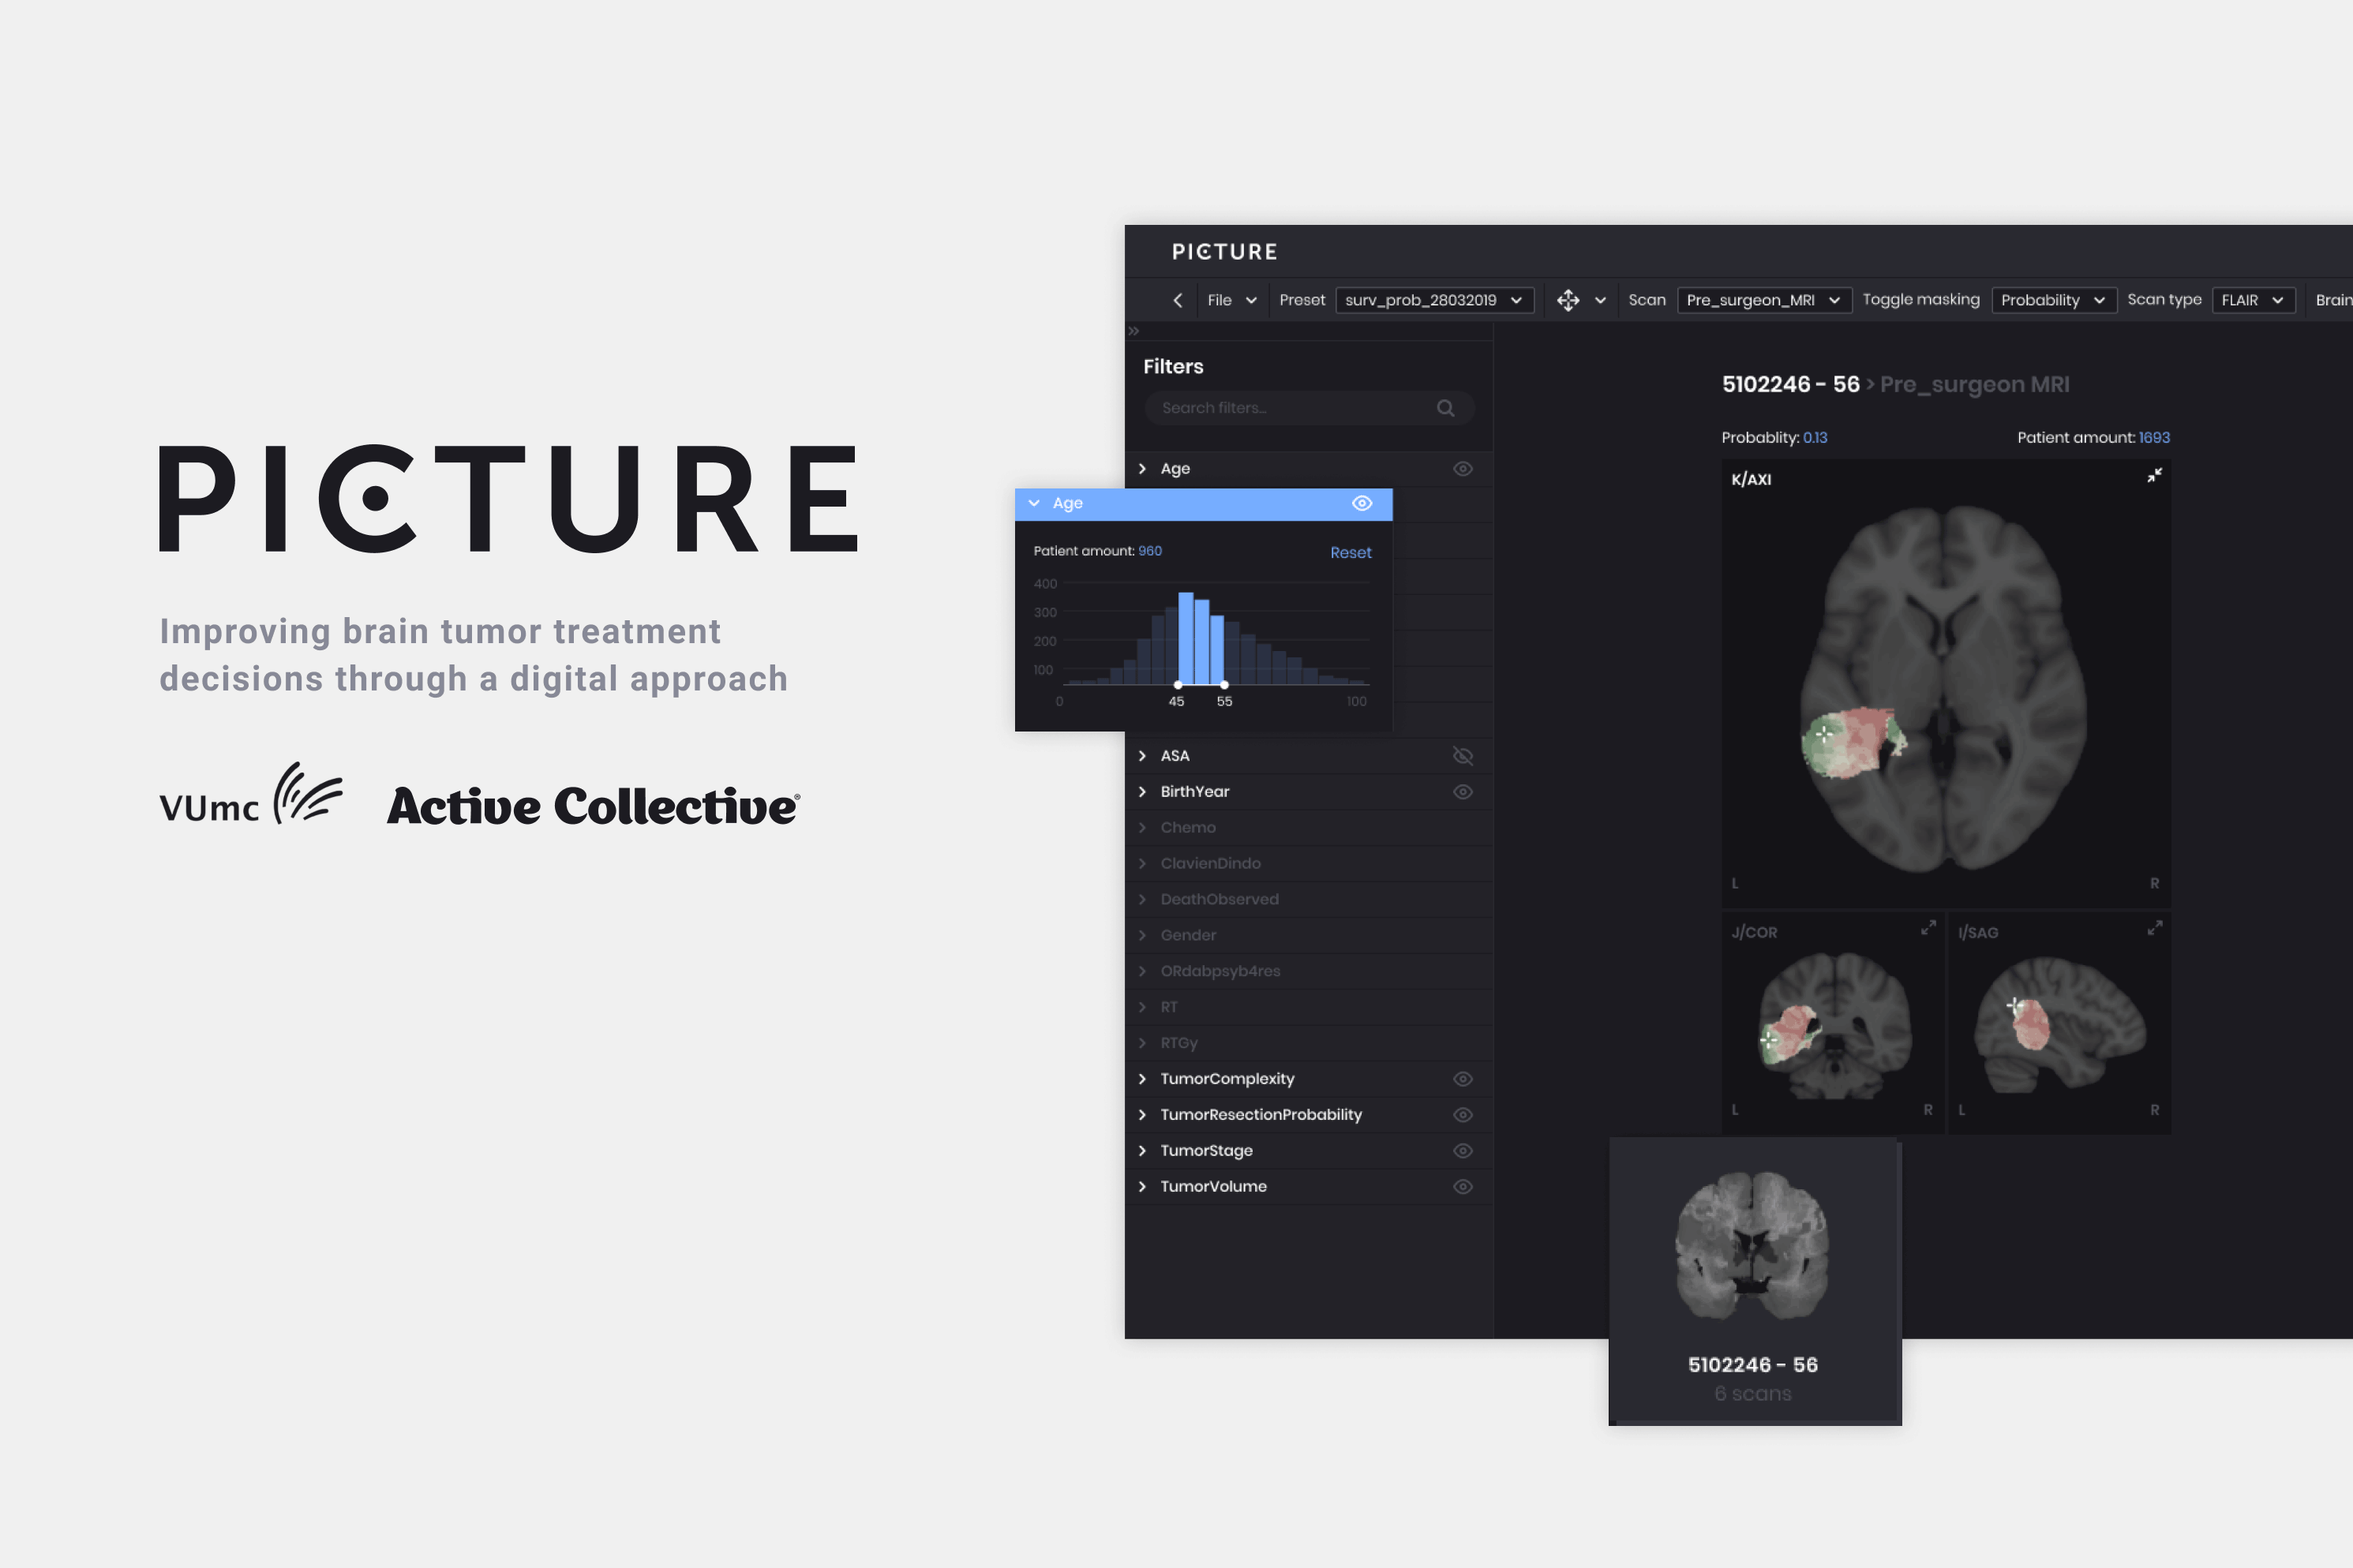Select the move/pan tool icon
Image resolution: width=2353 pixels, height=1568 pixels.
tap(1568, 300)
